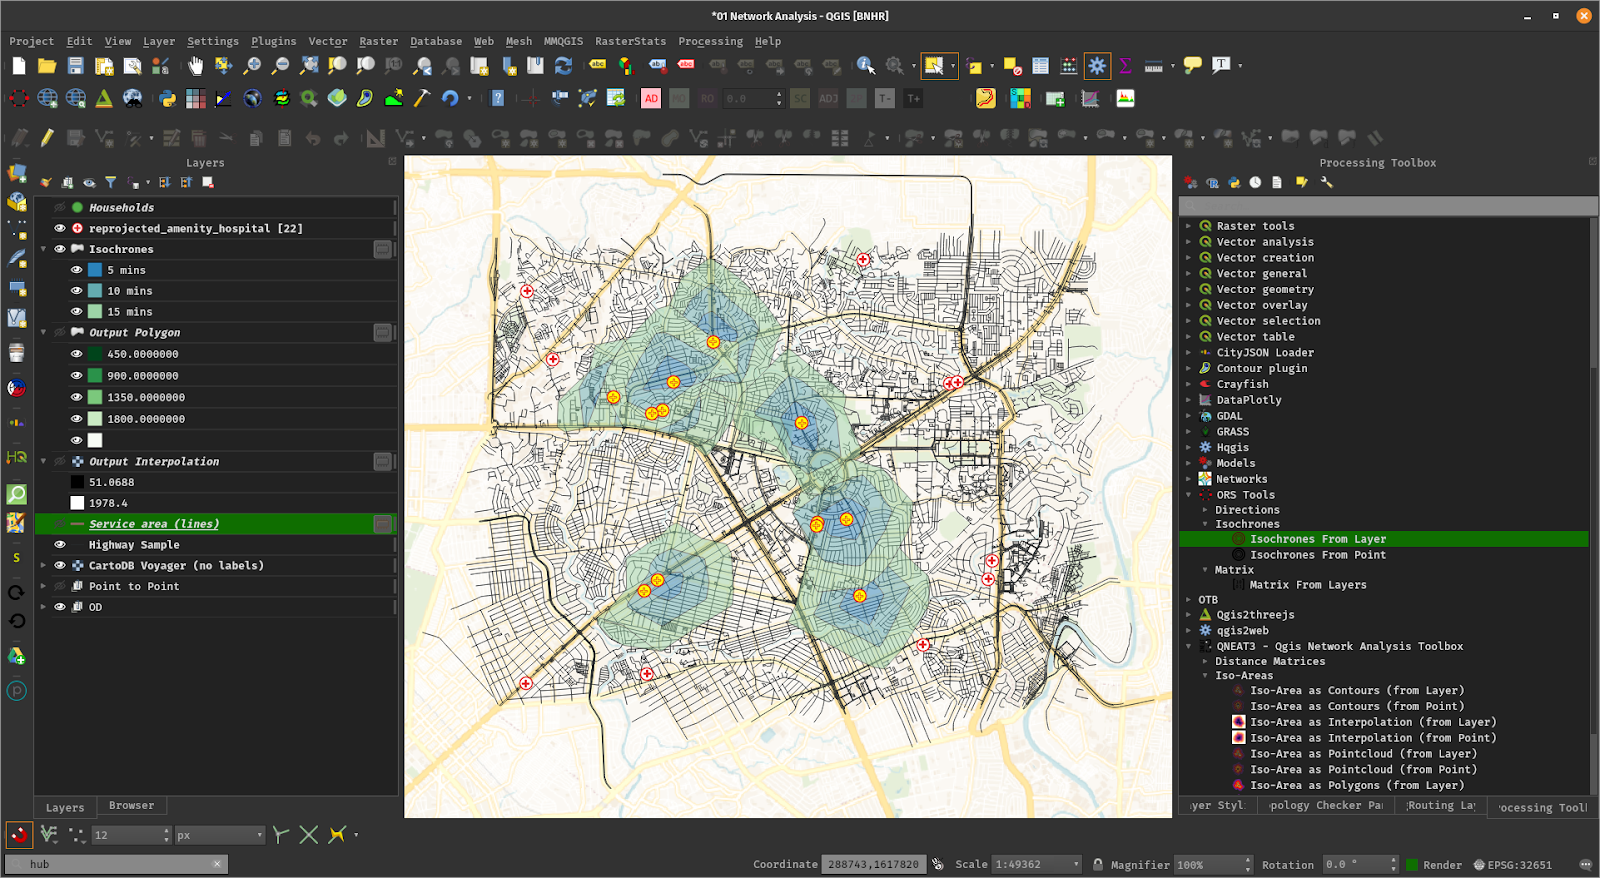Expand the Vector geometry toolbox group

tap(1188, 290)
